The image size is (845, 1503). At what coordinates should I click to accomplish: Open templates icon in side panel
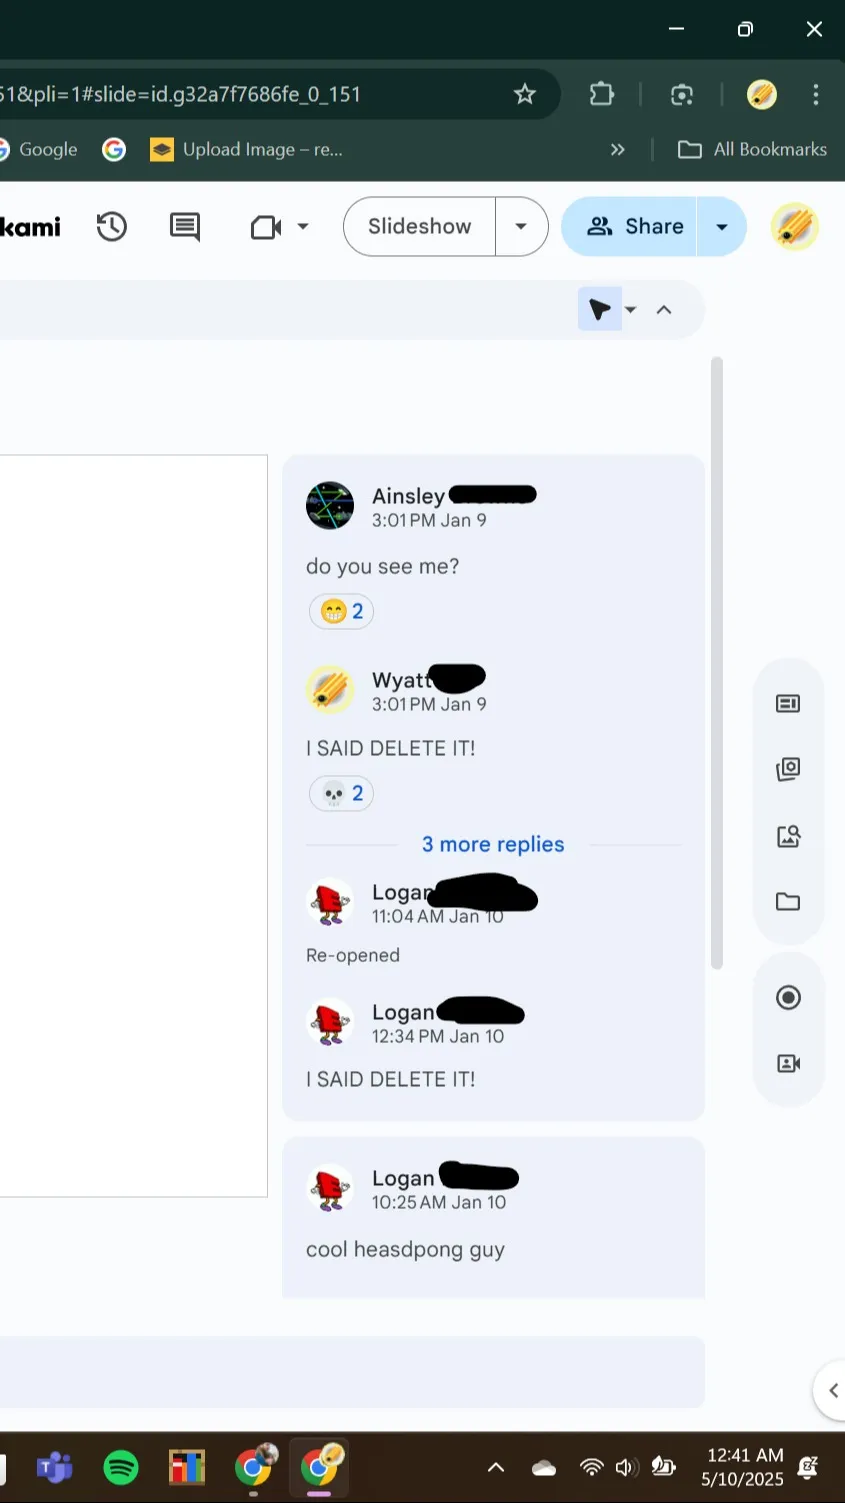tap(788, 704)
